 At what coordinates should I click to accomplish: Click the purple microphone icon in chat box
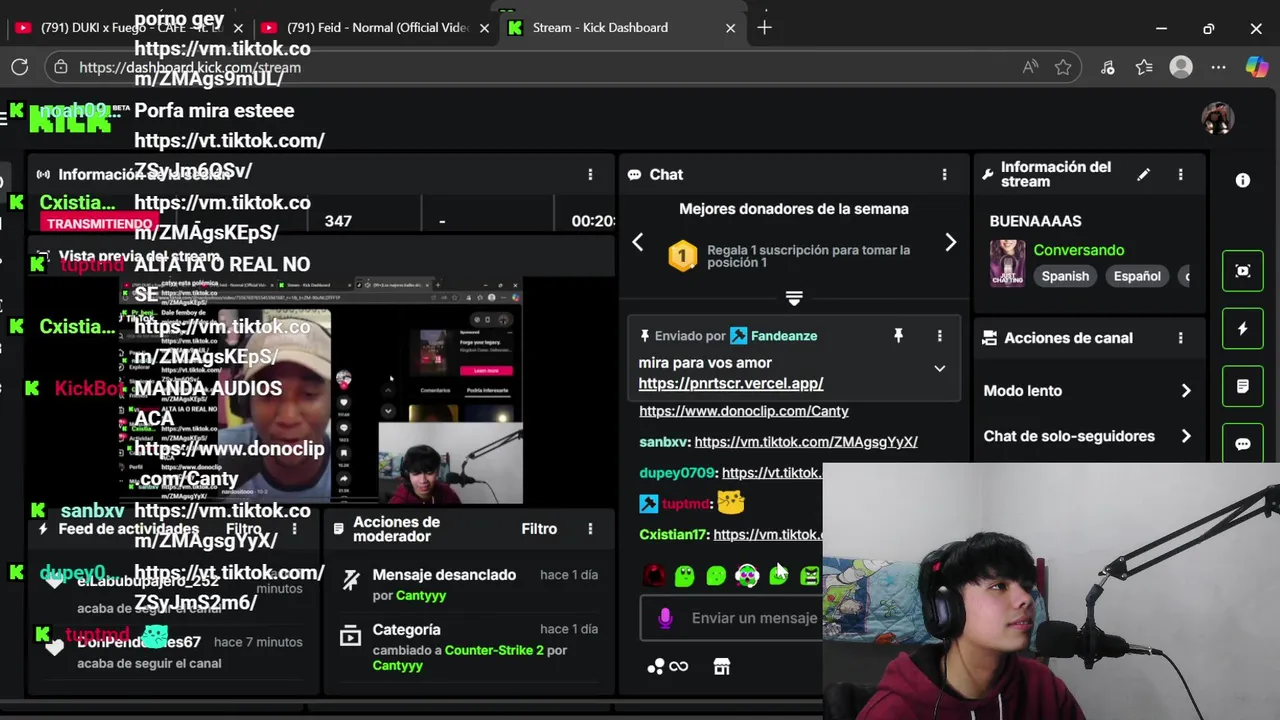(x=665, y=618)
